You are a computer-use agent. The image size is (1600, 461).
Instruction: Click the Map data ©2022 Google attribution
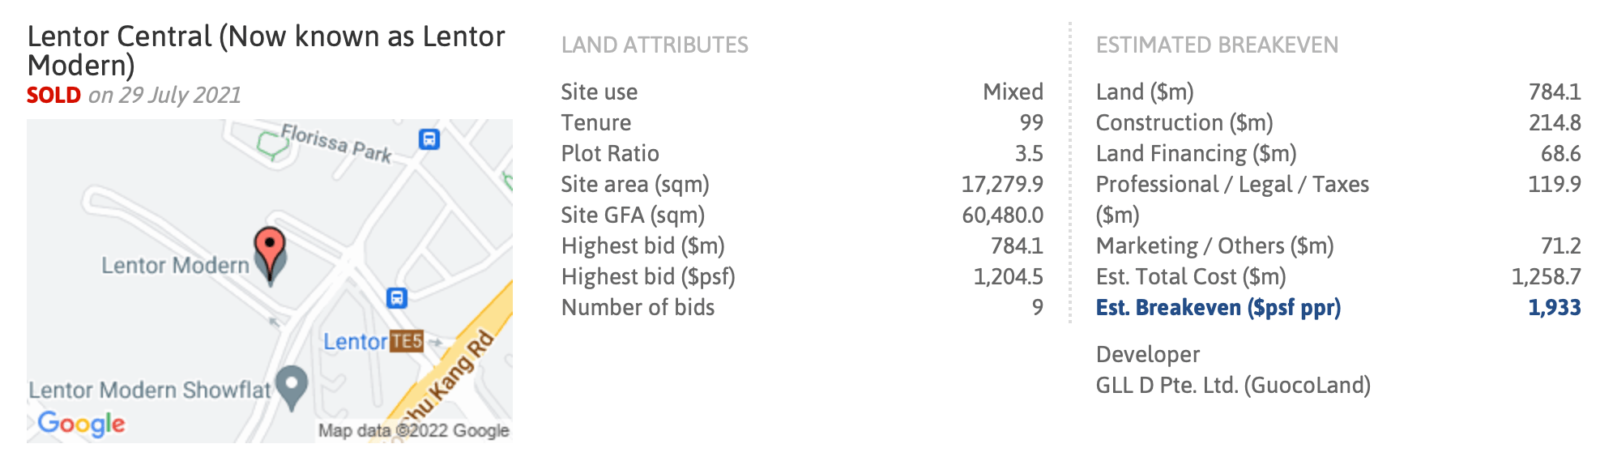pyautogui.click(x=413, y=430)
